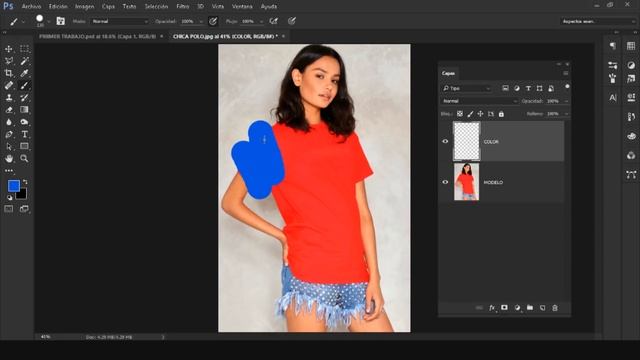640x360 pixels.
Task: Open brush Flujo slider arrow
Action: 261,21
